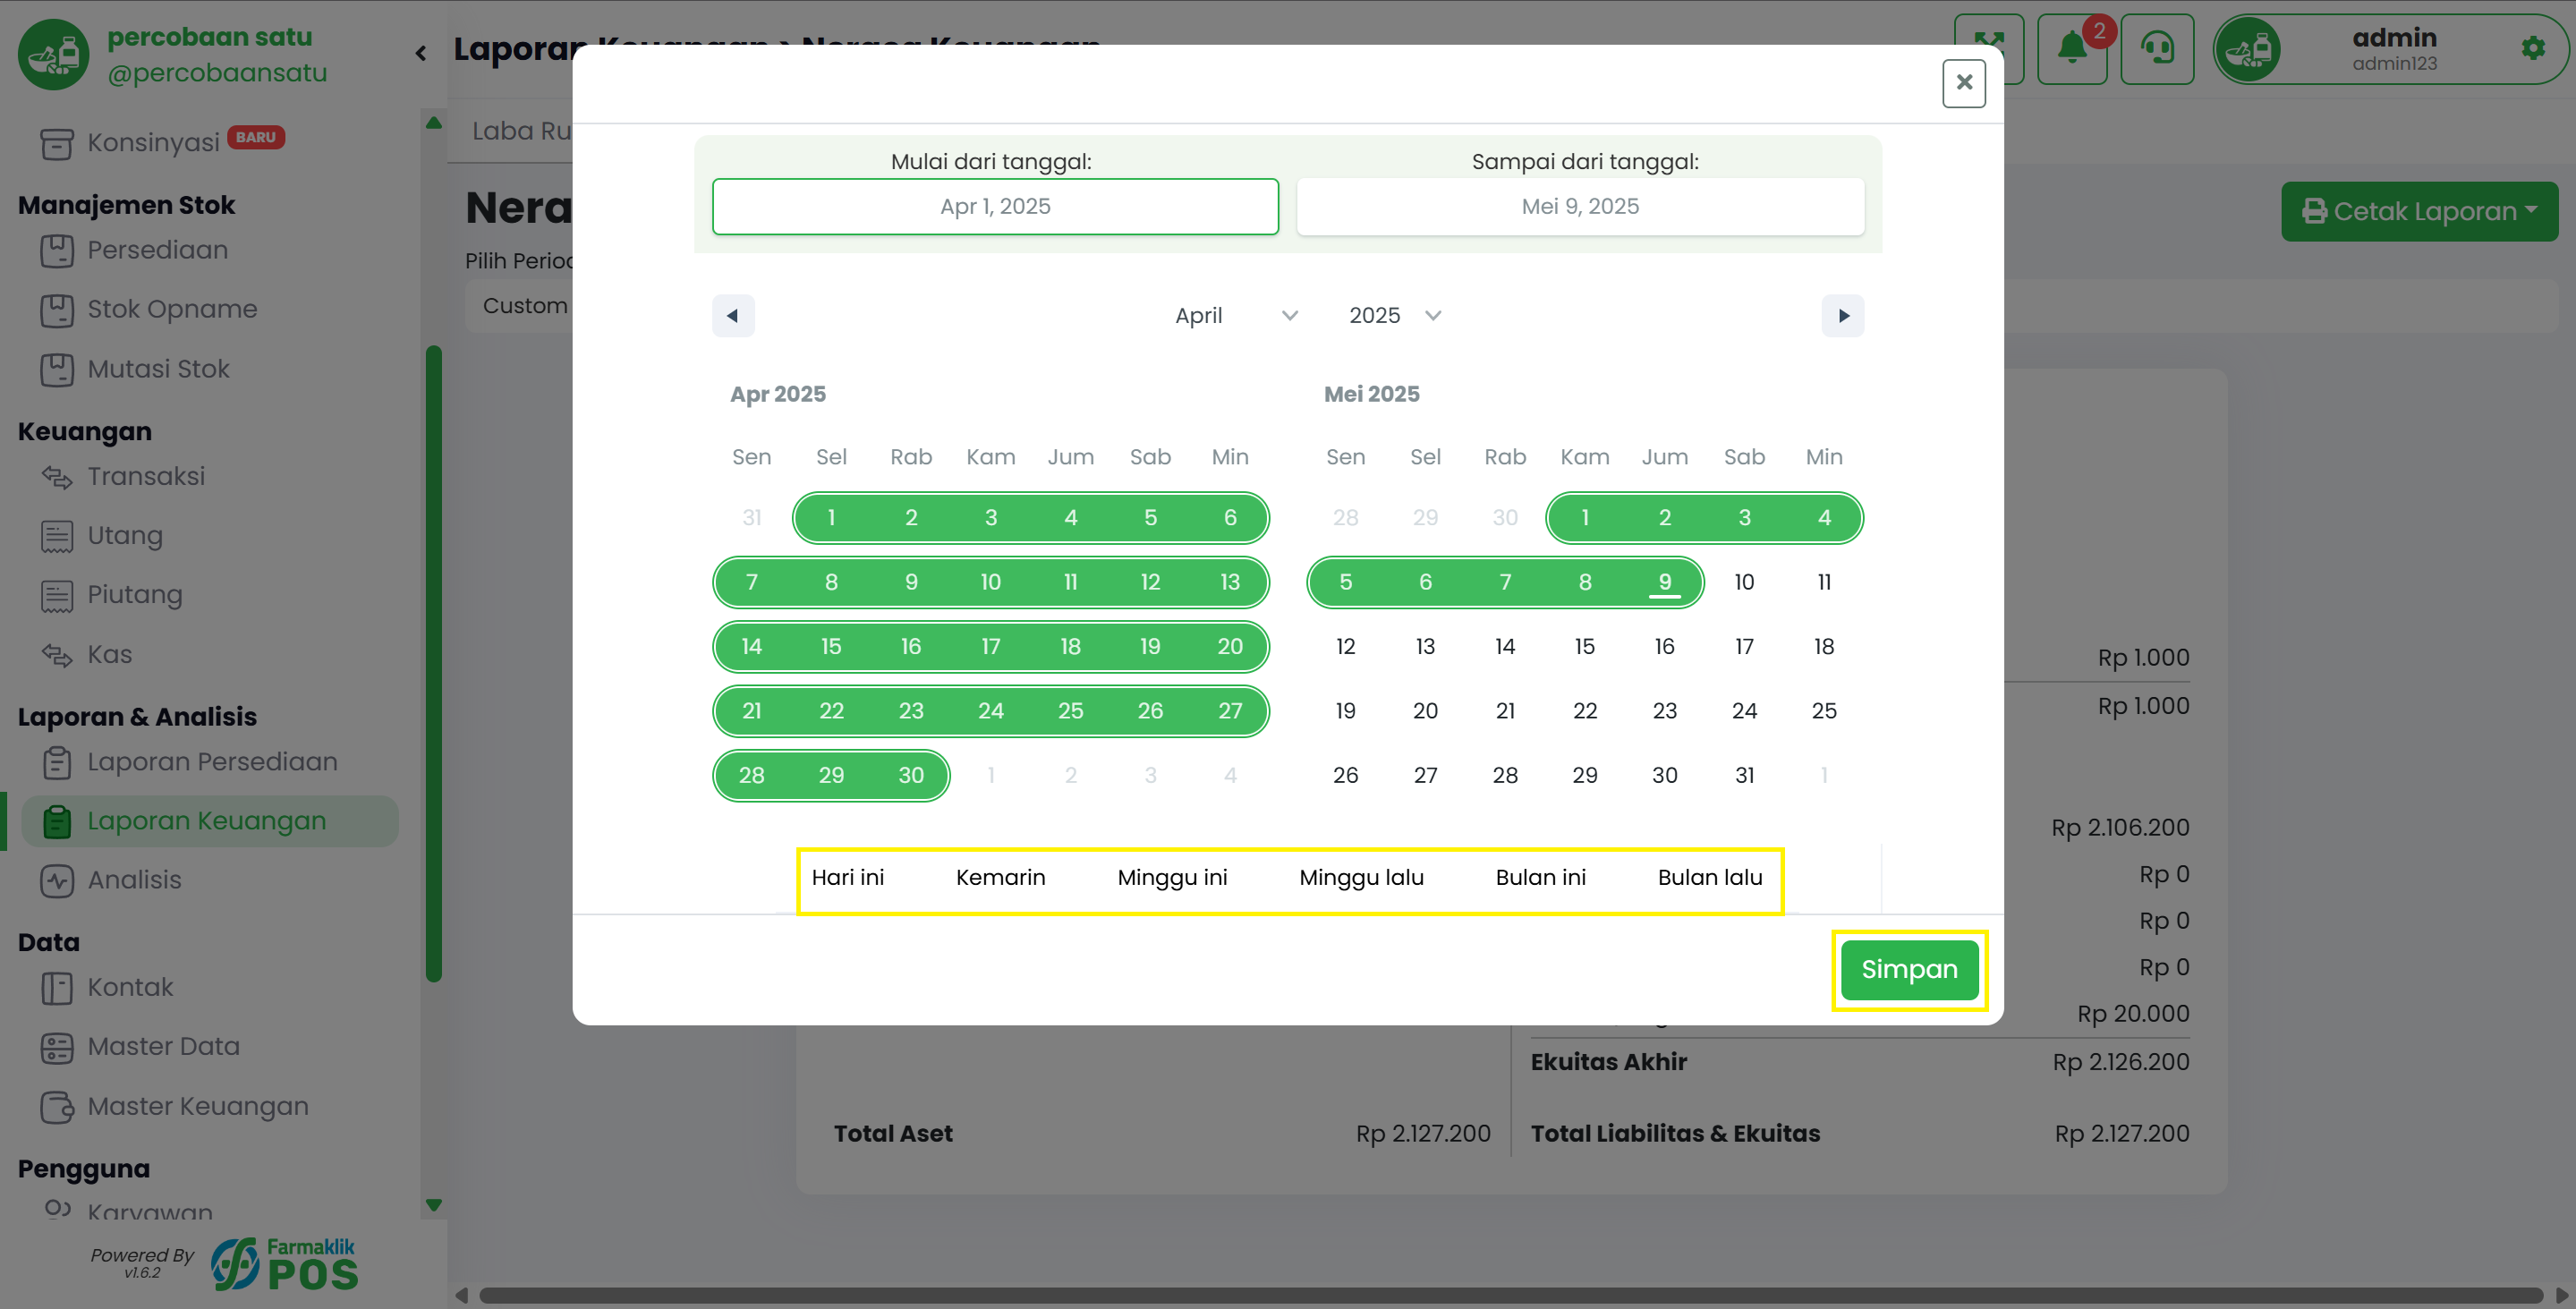Select May 10 in the calendar
Viewport: 2576px width, 1309px height.
tap(1744, 583)
